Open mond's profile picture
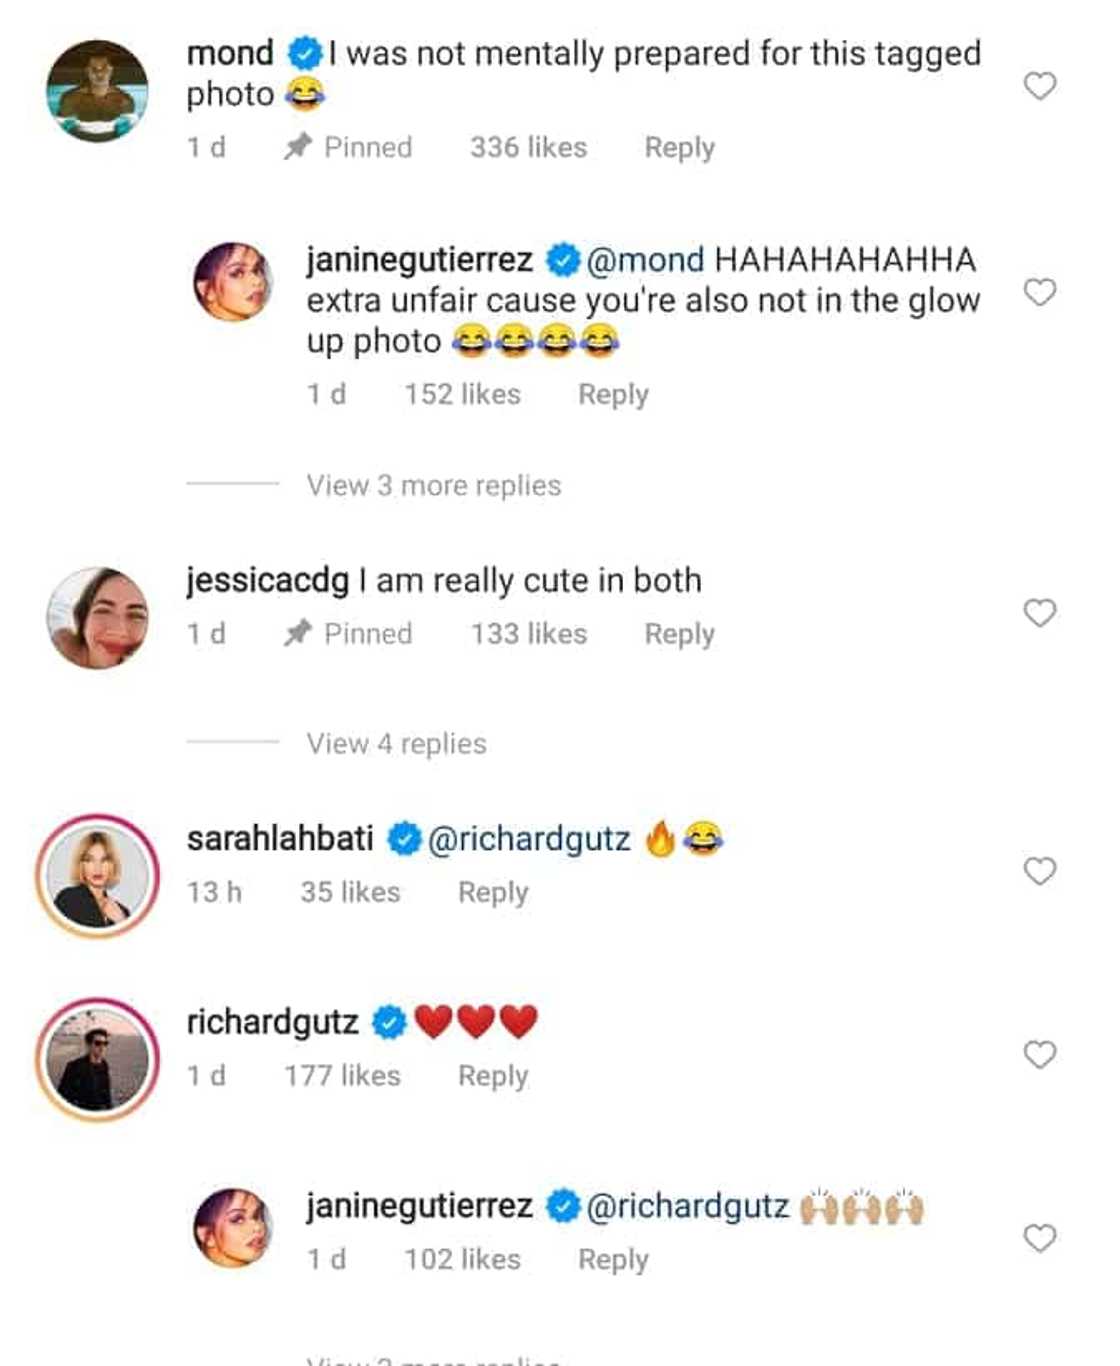 [98, 91]
